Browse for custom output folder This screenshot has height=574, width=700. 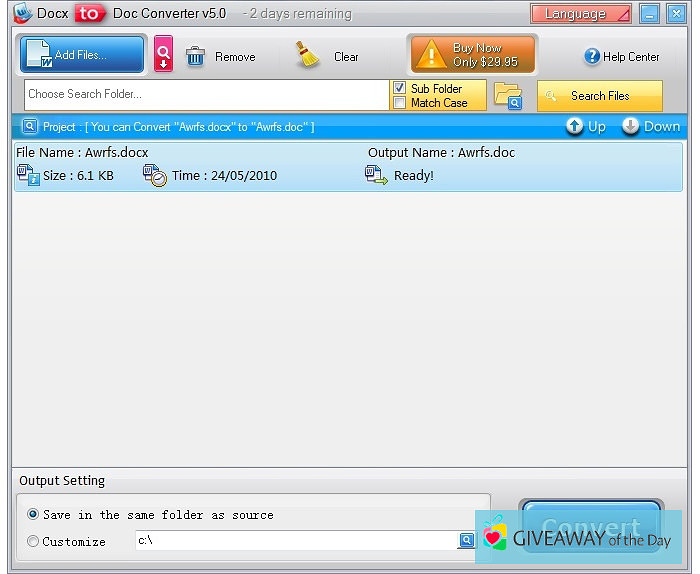coord(466,541)
